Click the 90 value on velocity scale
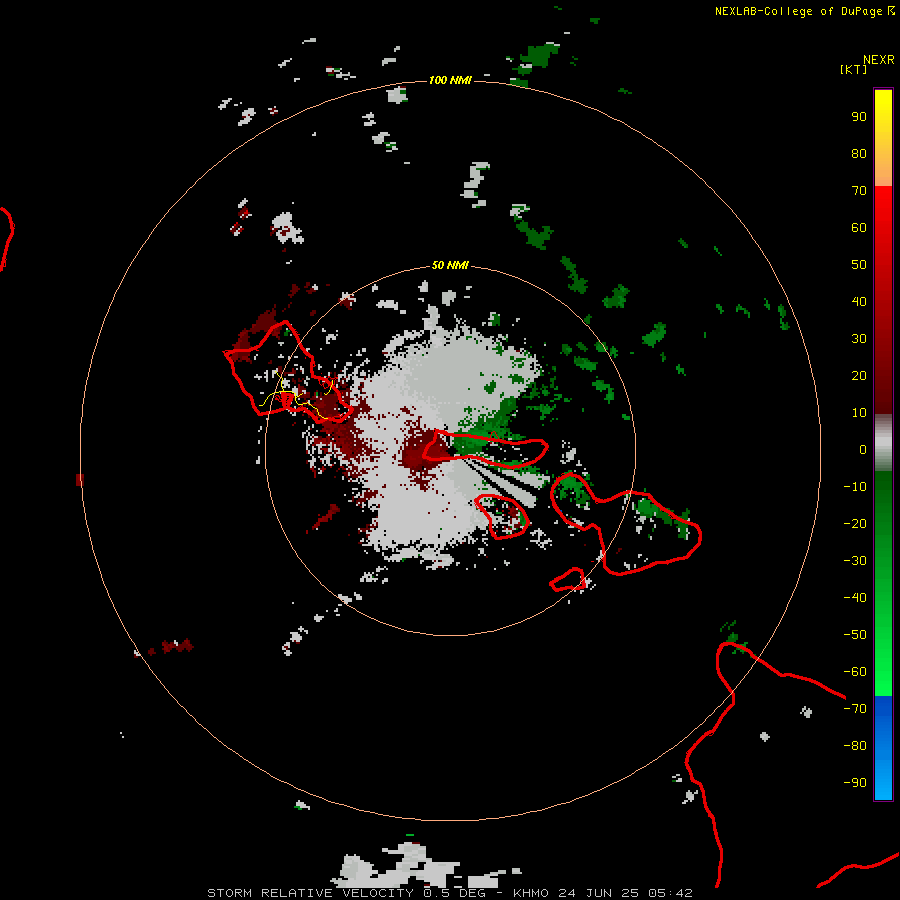This screenshot has width=900, height=900. click(859, 117)
